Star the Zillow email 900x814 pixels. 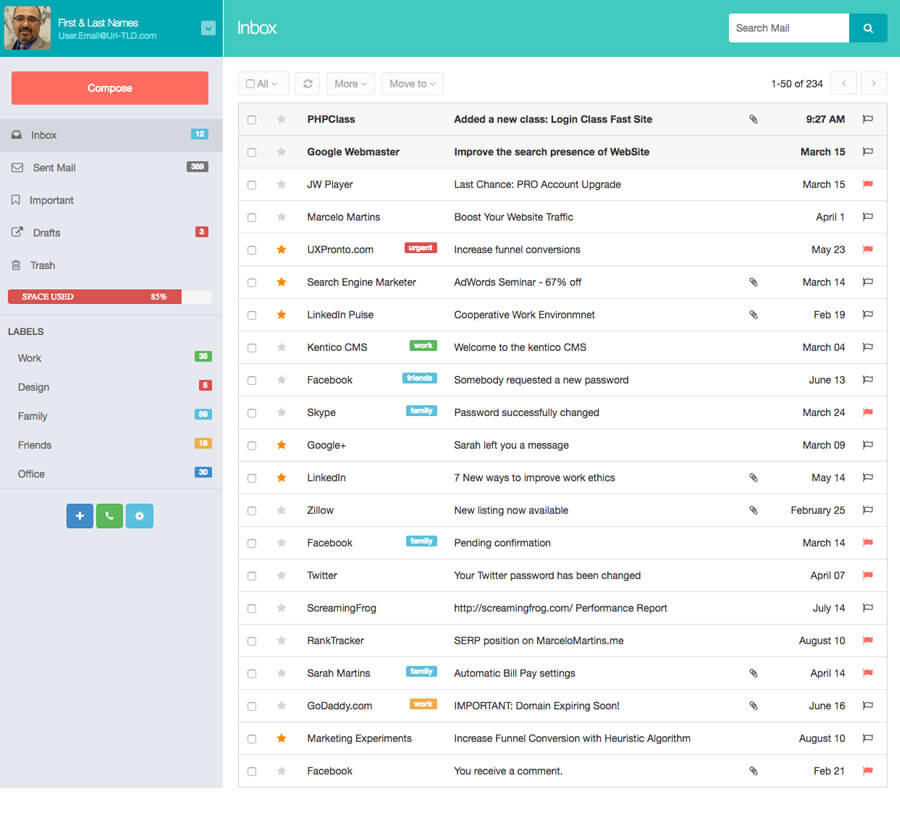pos(281,510)
